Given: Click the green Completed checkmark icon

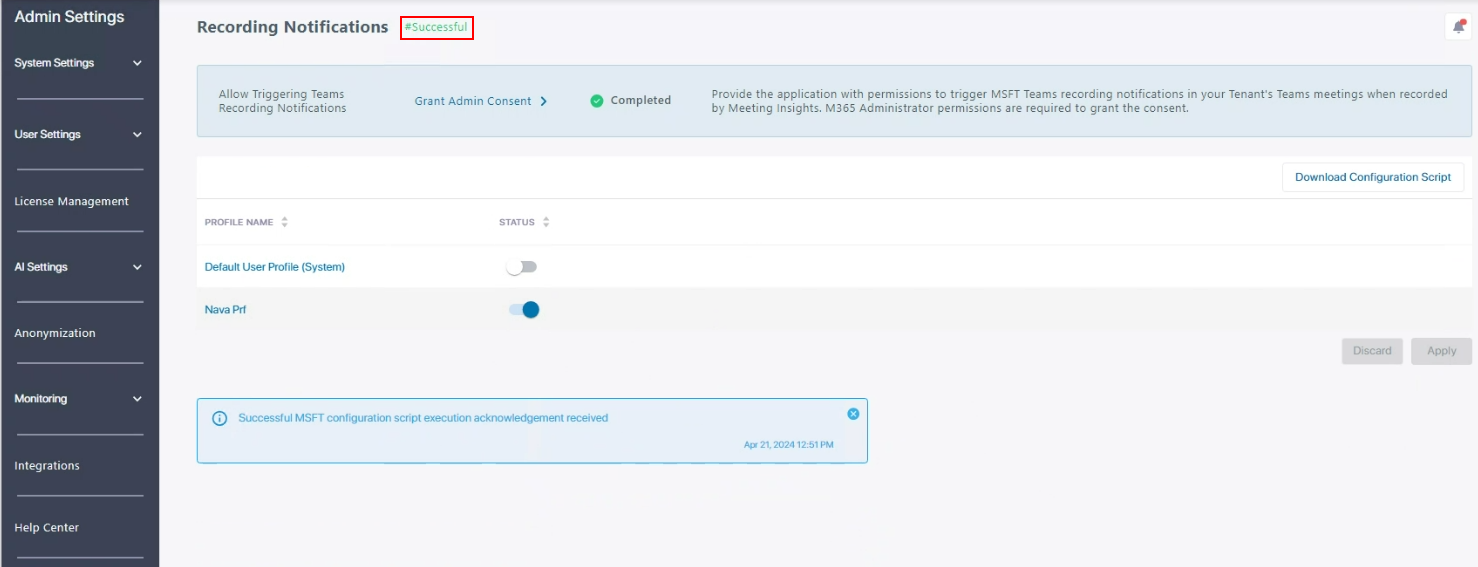Looking at the screenshot, I should pyautogui.click(x=597, y=101).
